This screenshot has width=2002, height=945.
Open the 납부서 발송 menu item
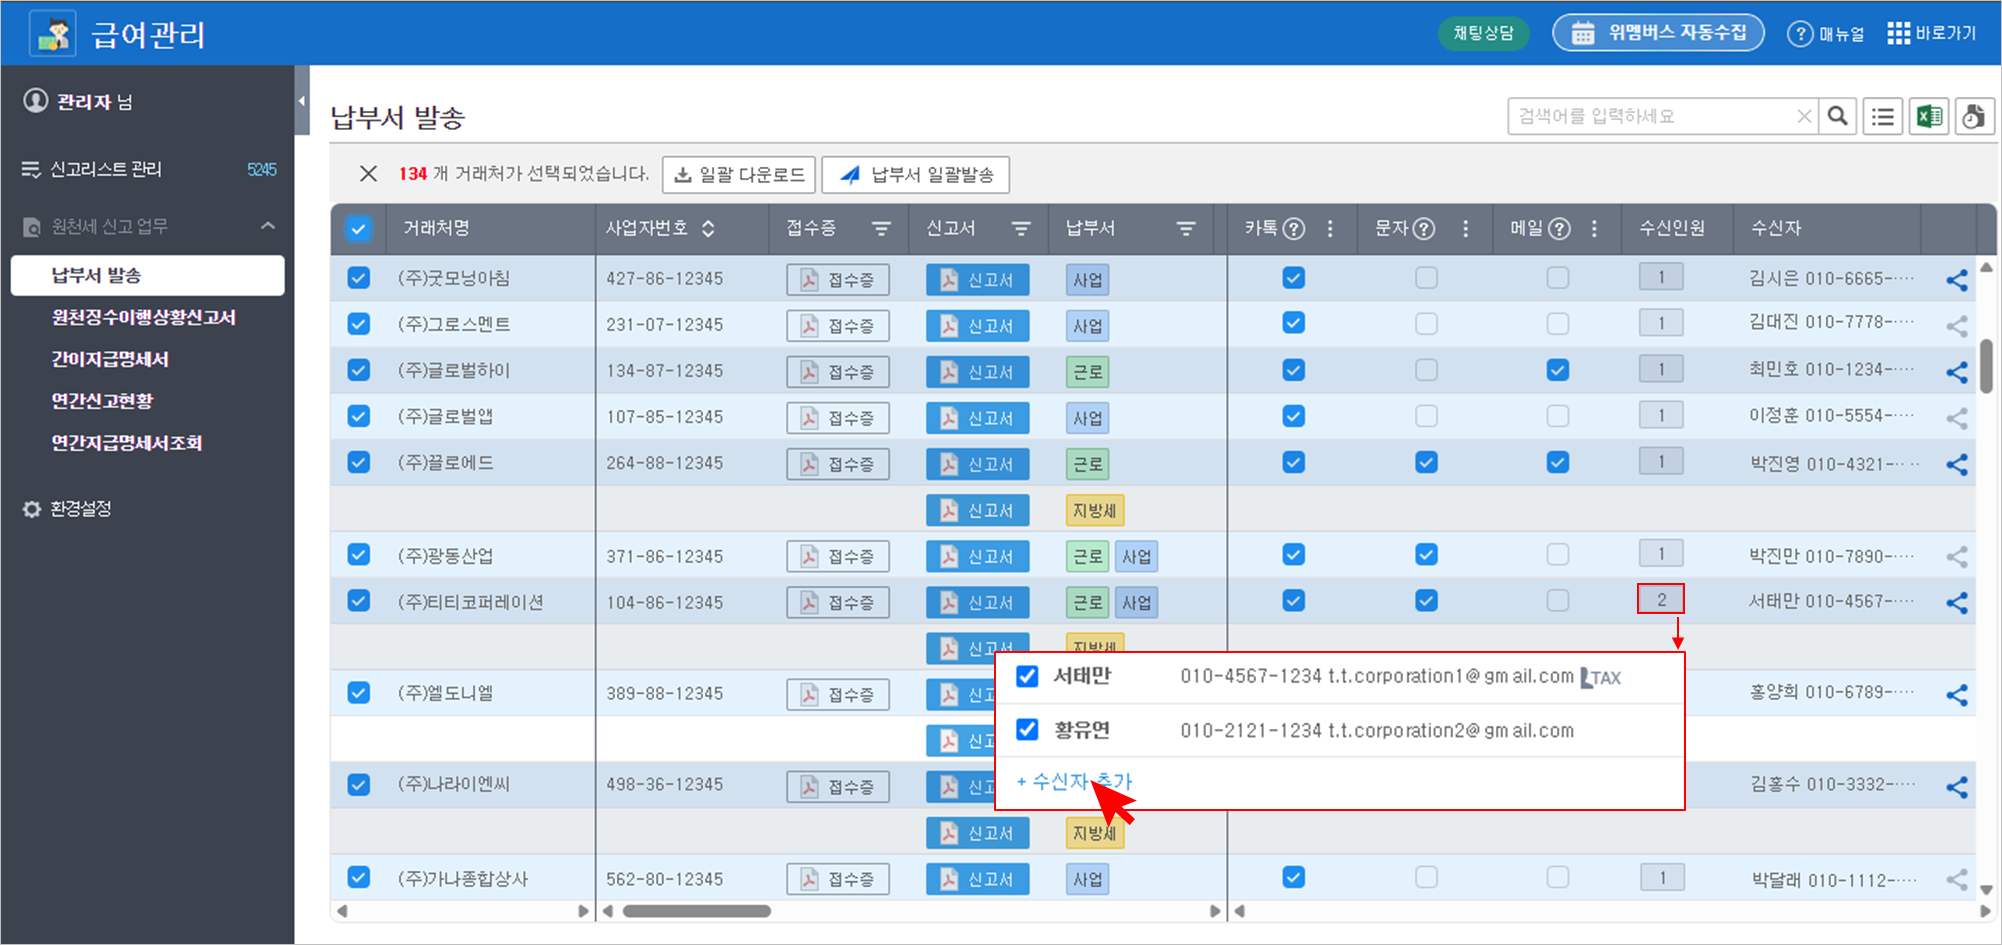click(148, 275)
